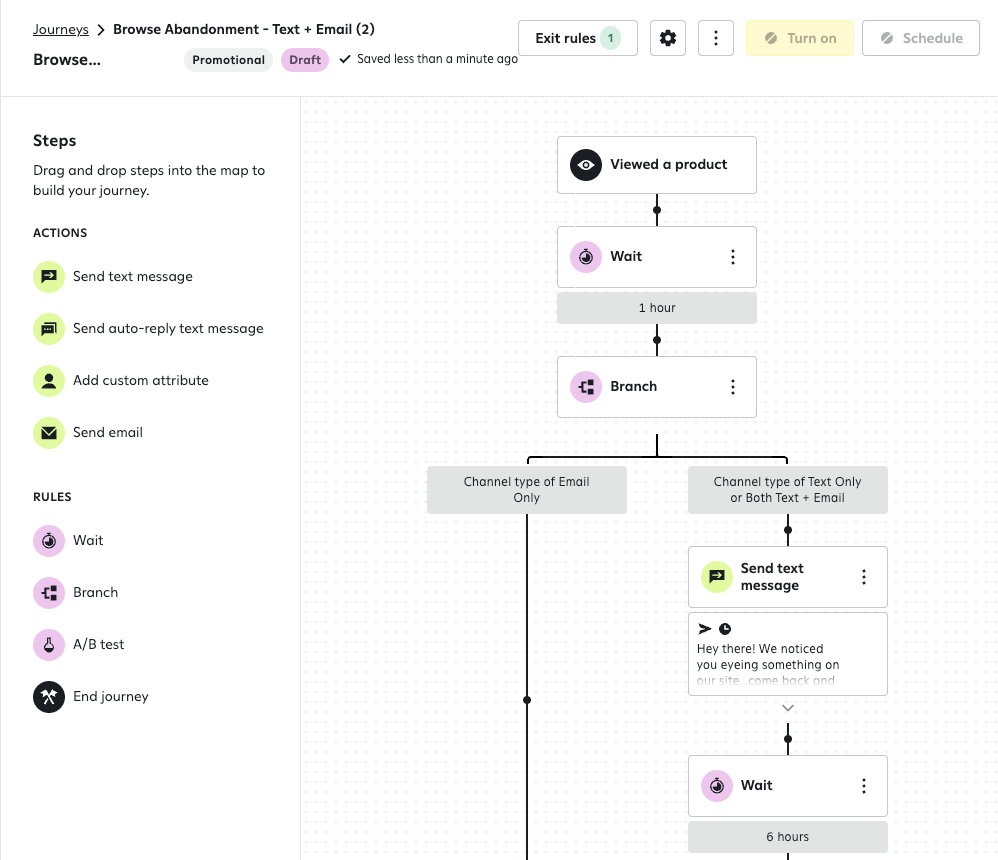Open Exit rules

tap(578, 38)
